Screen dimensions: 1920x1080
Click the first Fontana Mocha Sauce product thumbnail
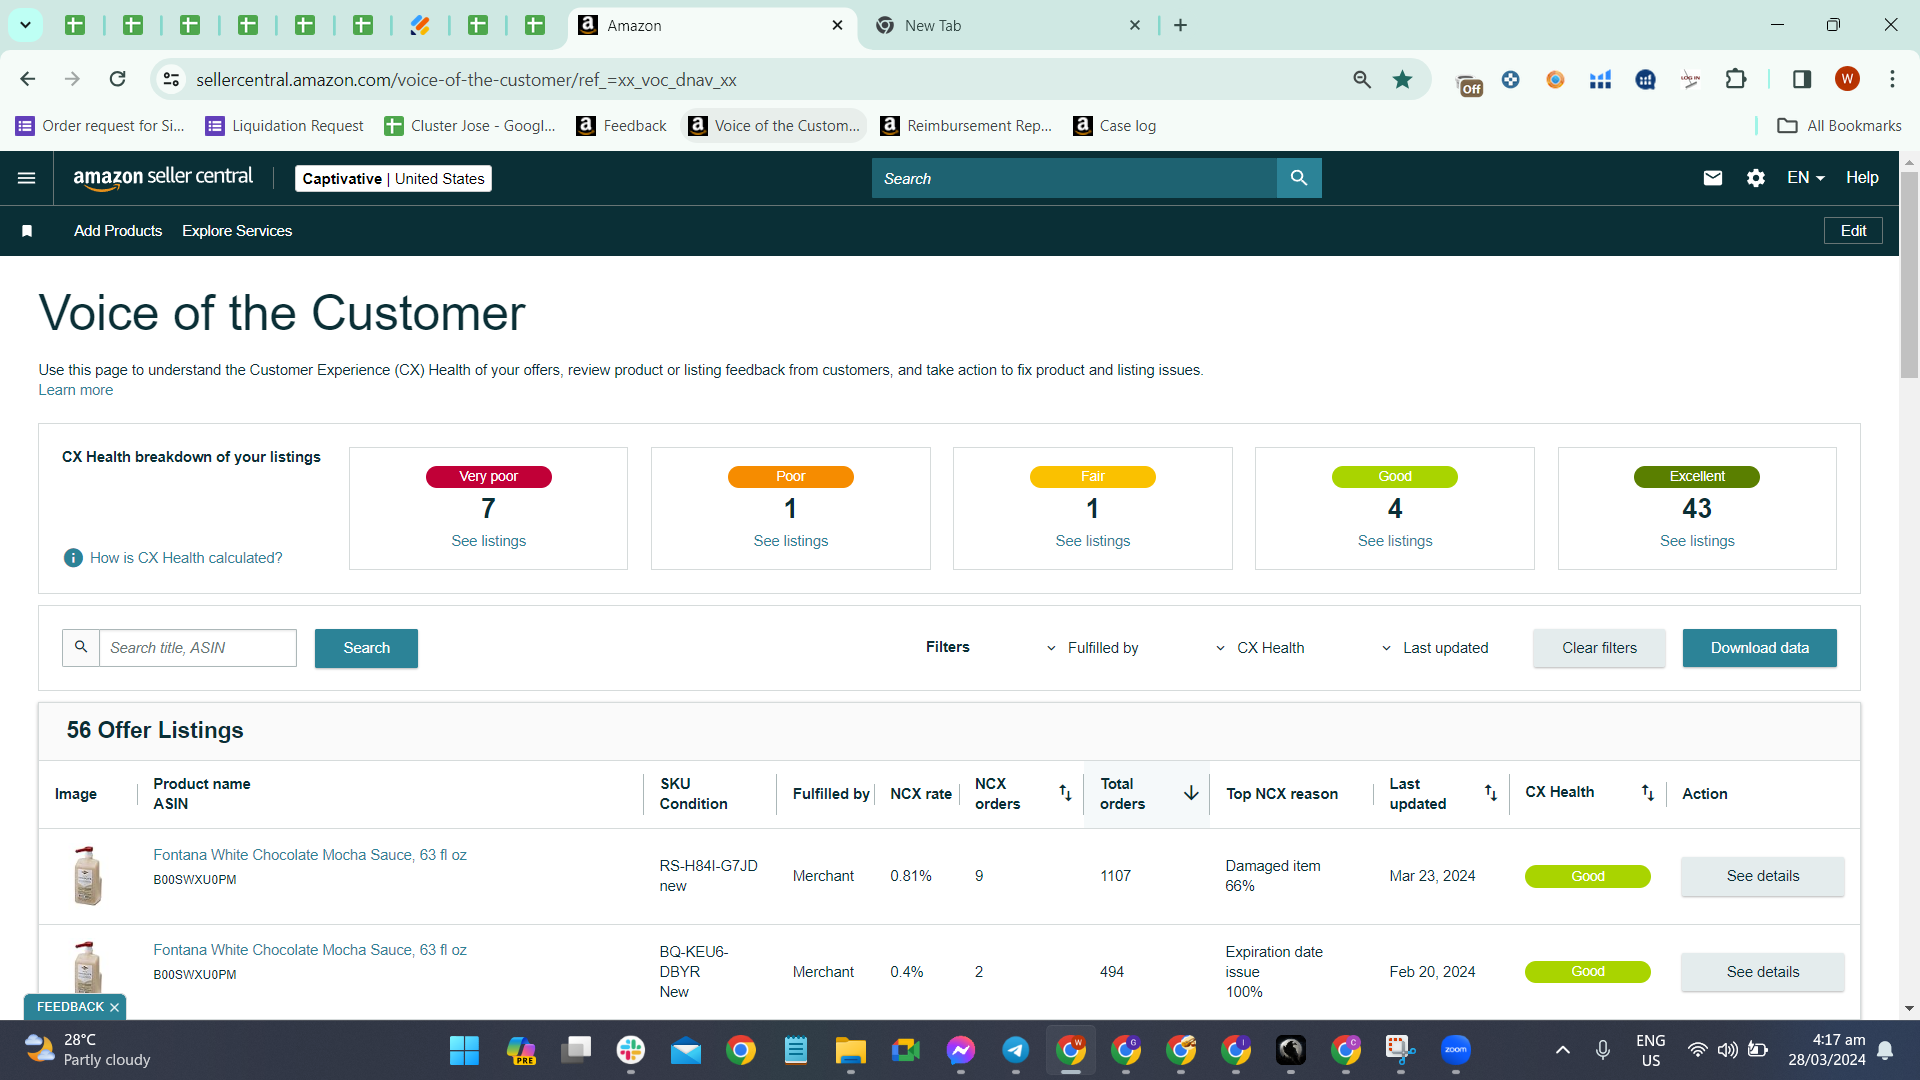tap(88, 876)
